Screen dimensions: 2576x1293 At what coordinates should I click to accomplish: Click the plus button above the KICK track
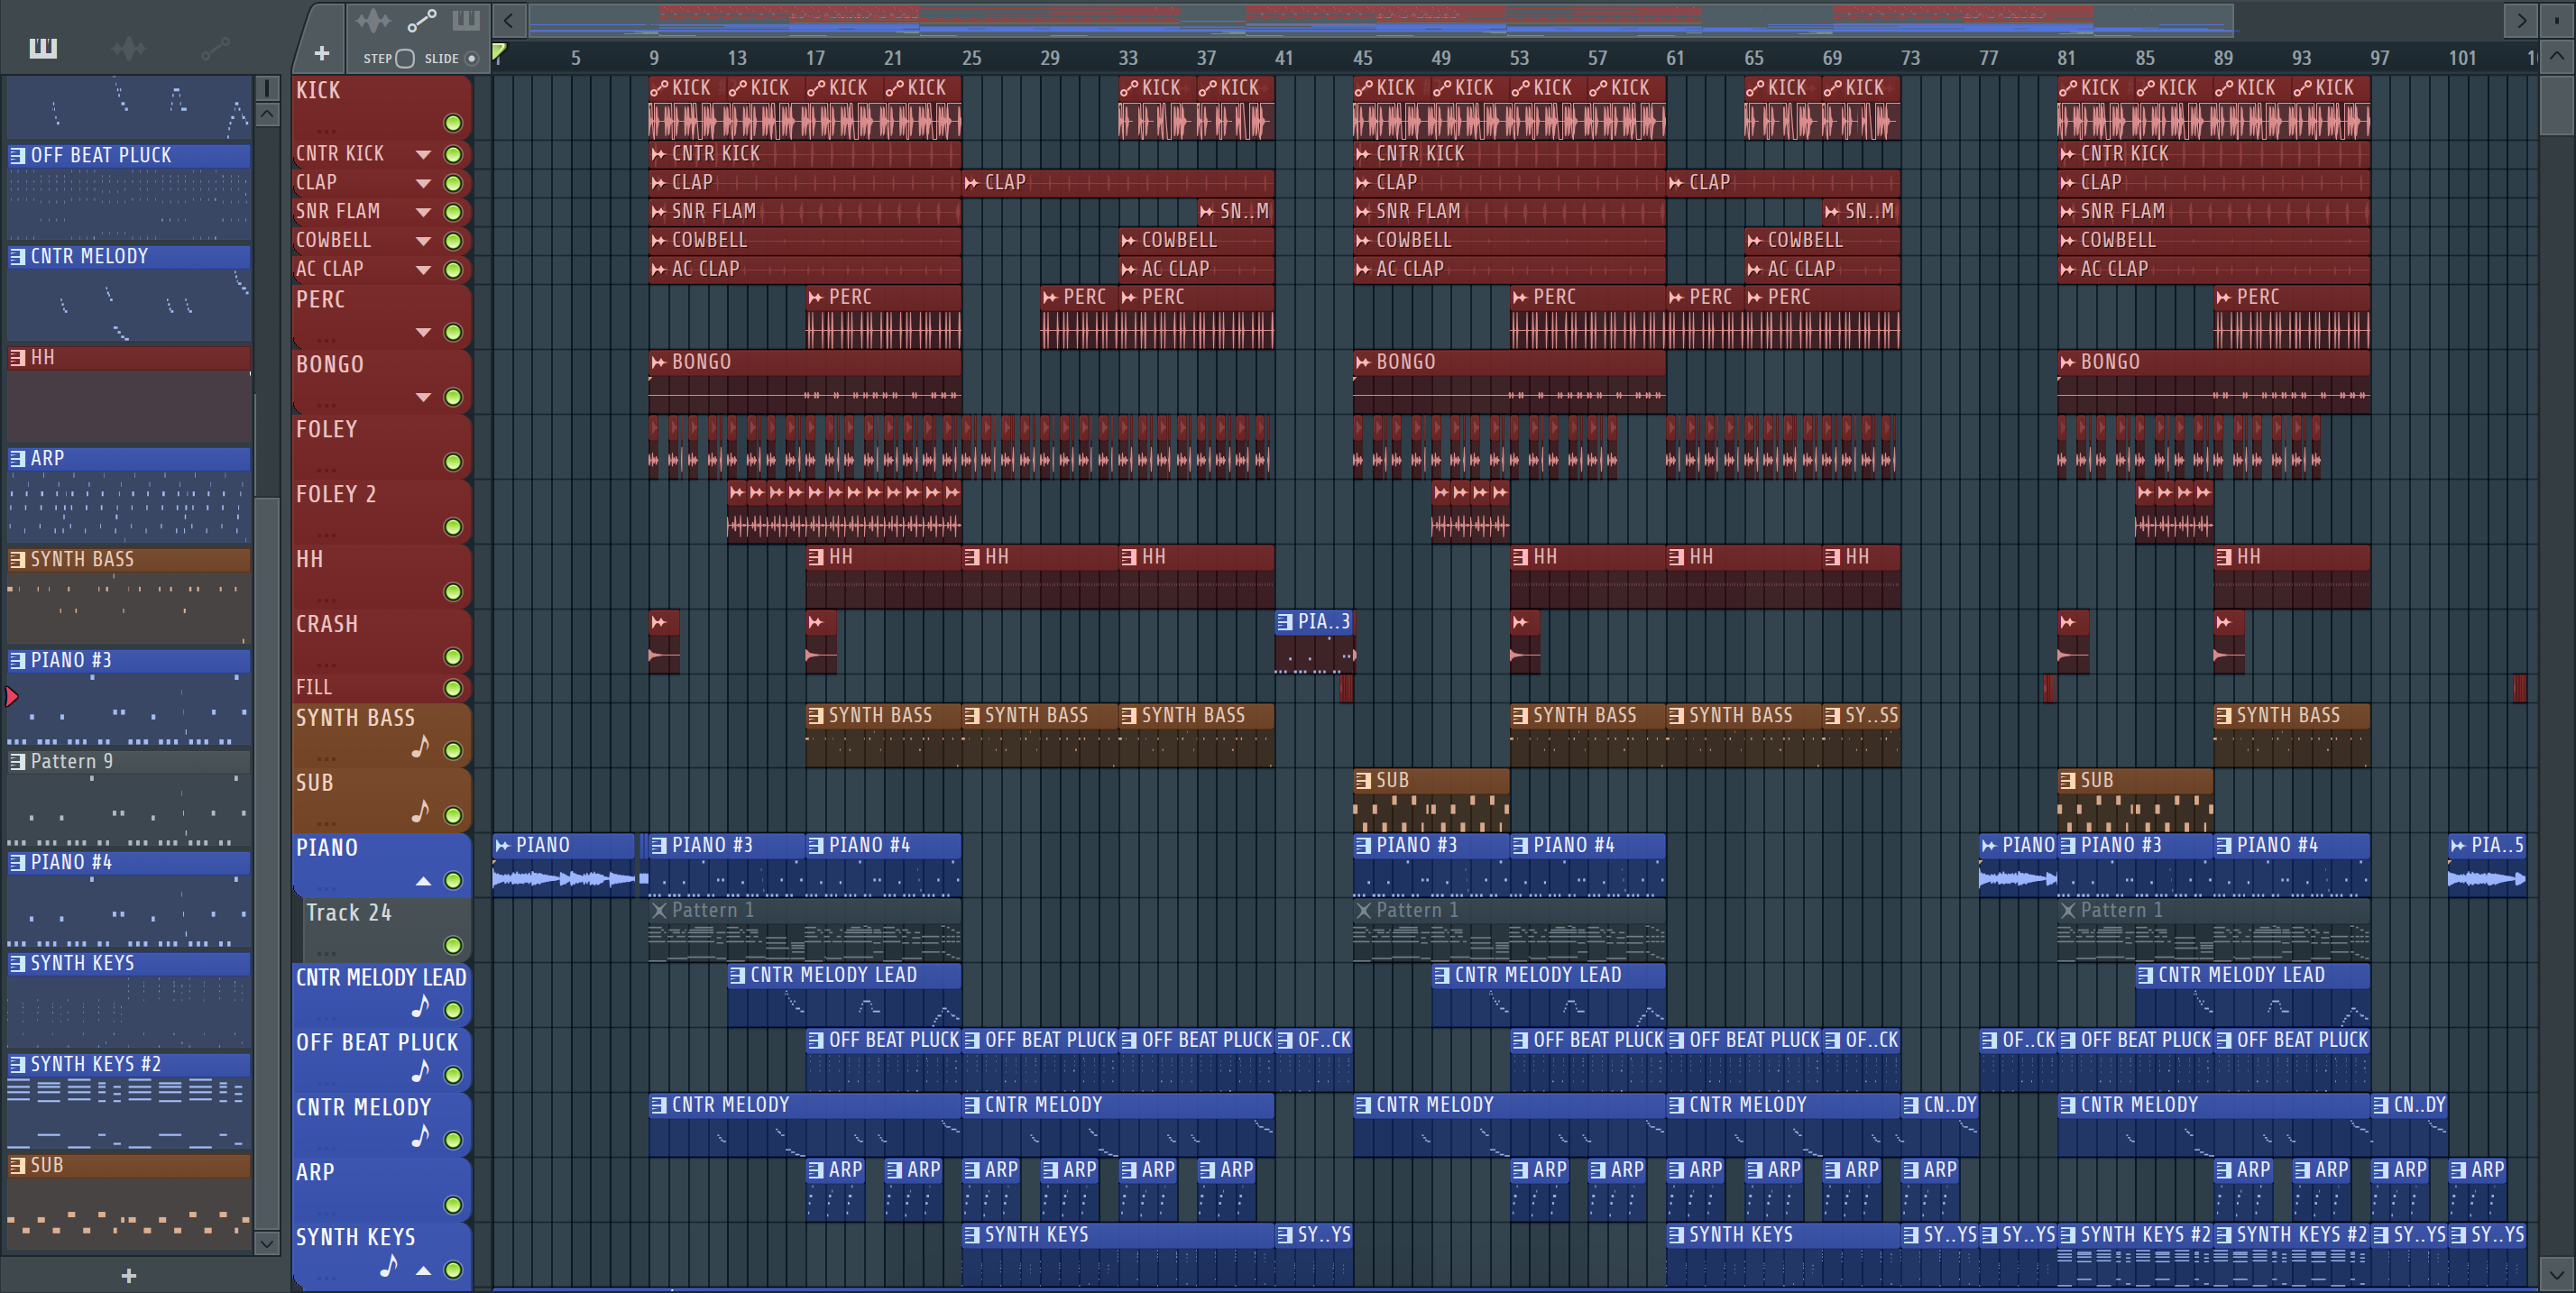tap(321, 54)
